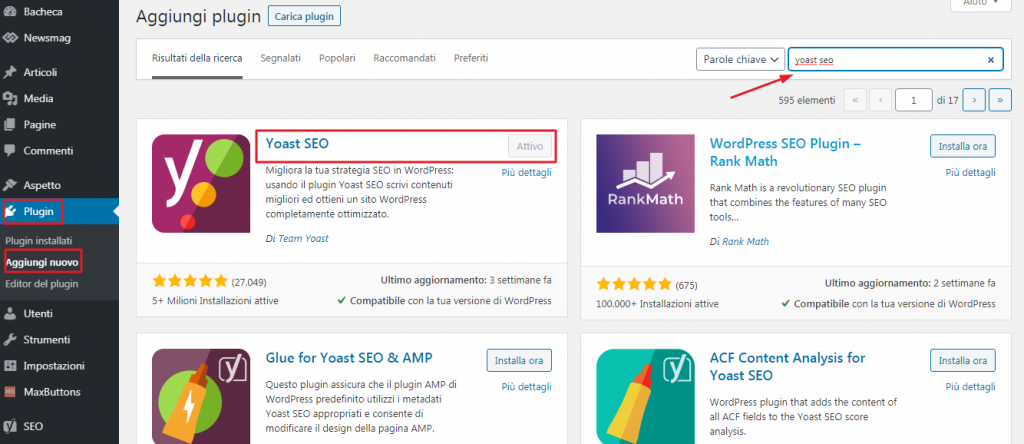Open Articoli from the sidebar
1024x444 pixels.
pyautogui.click(x=40, y=72)
